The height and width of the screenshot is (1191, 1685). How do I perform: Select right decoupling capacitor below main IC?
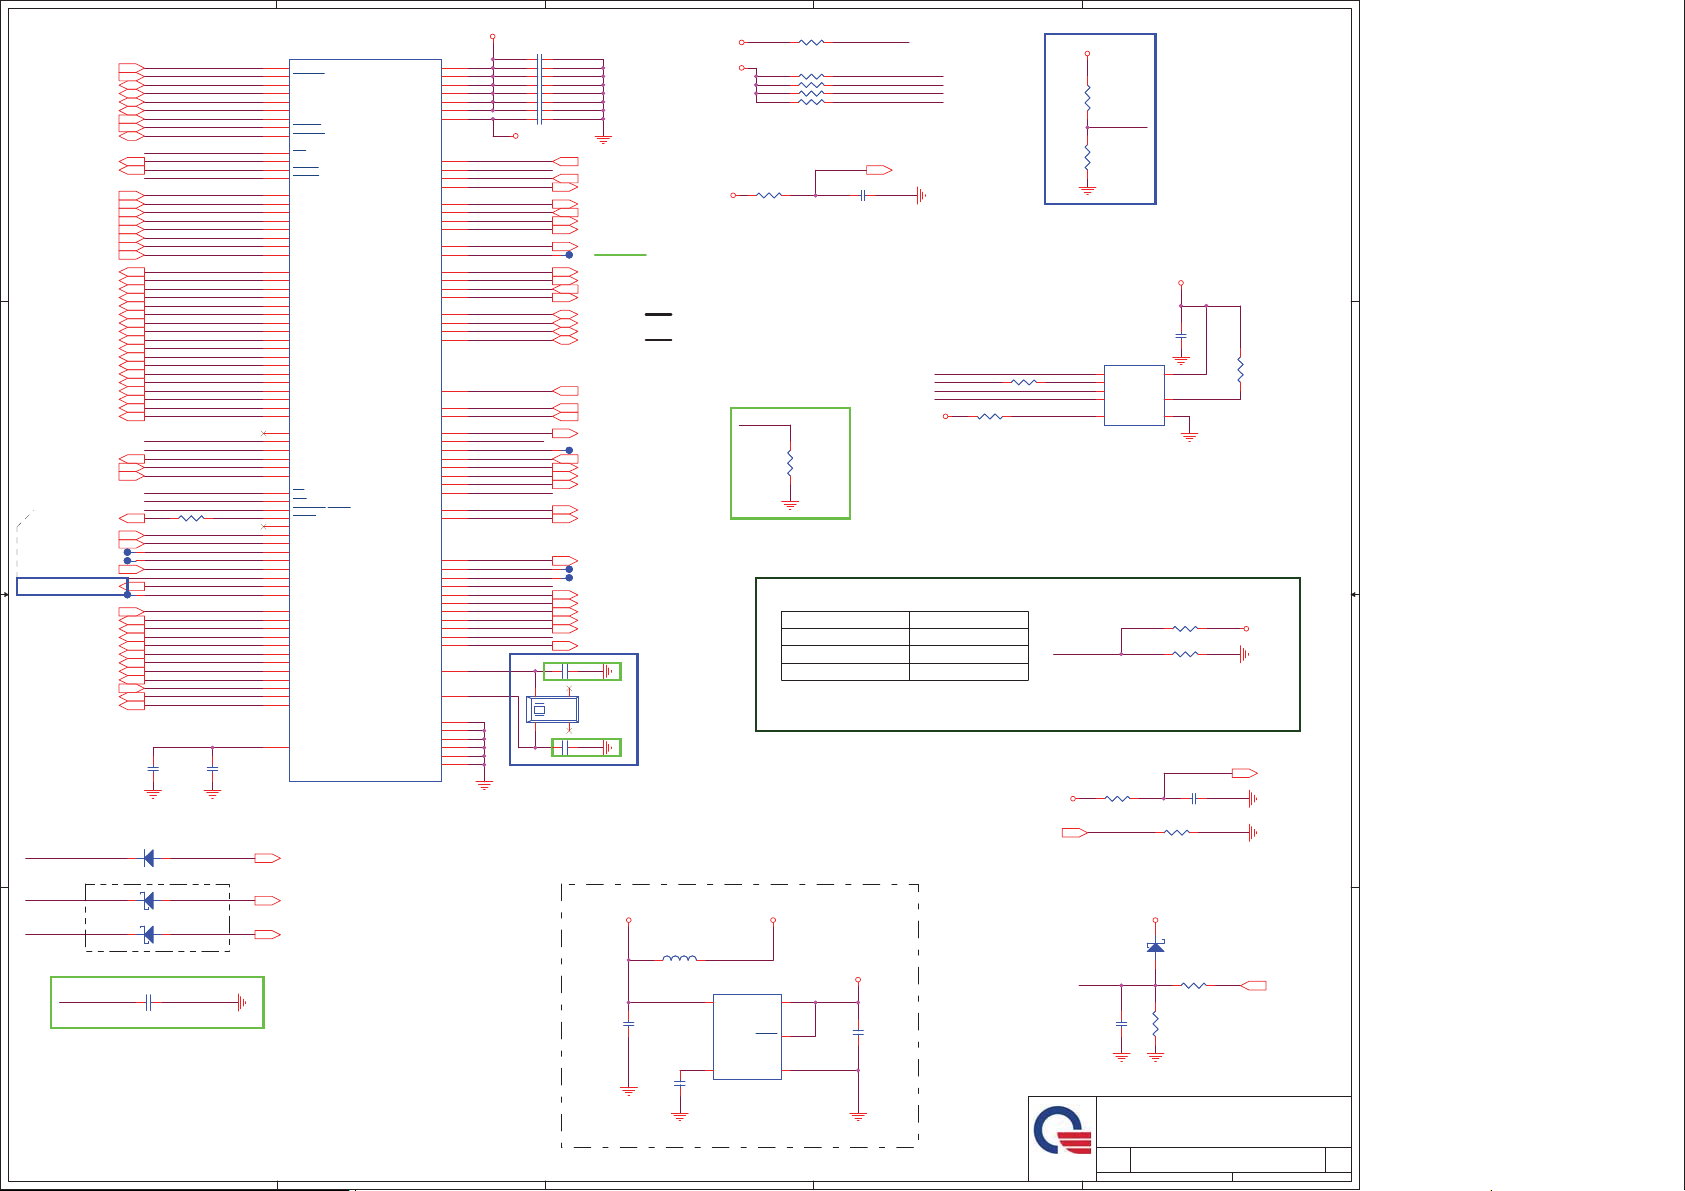coord(212,769)
